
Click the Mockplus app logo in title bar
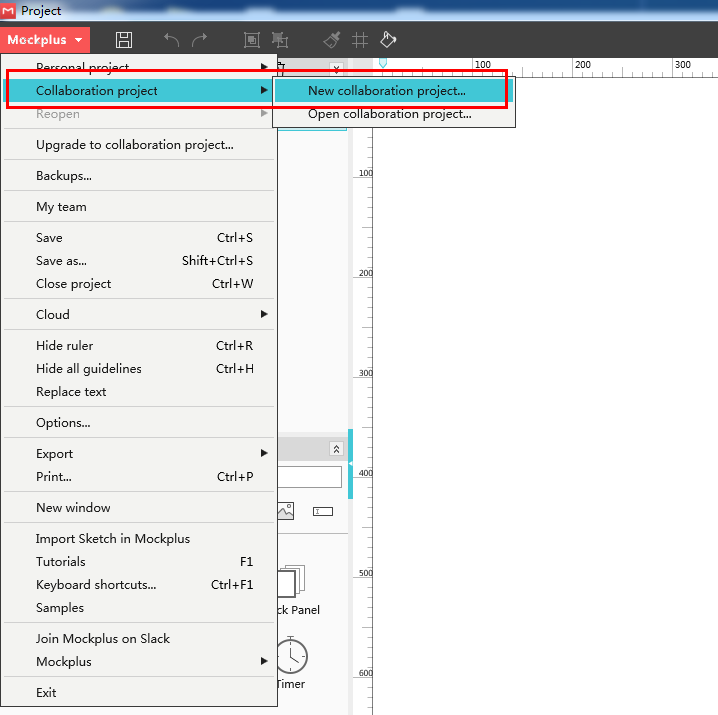click(x=8, y=11)
